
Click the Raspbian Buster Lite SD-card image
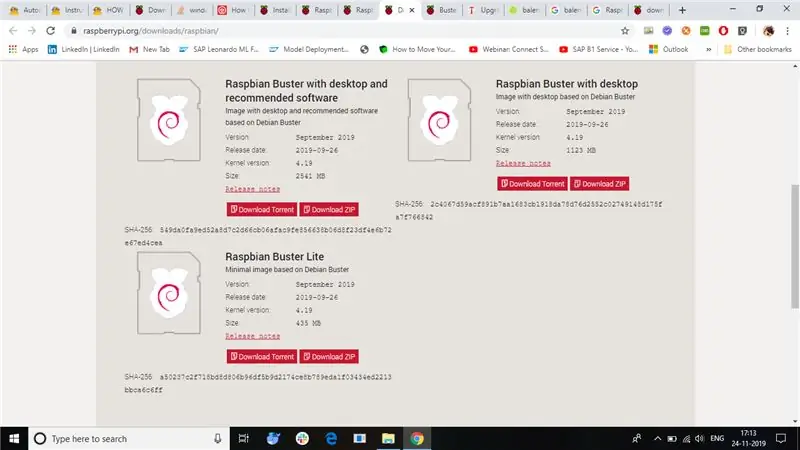coord(169,293)
